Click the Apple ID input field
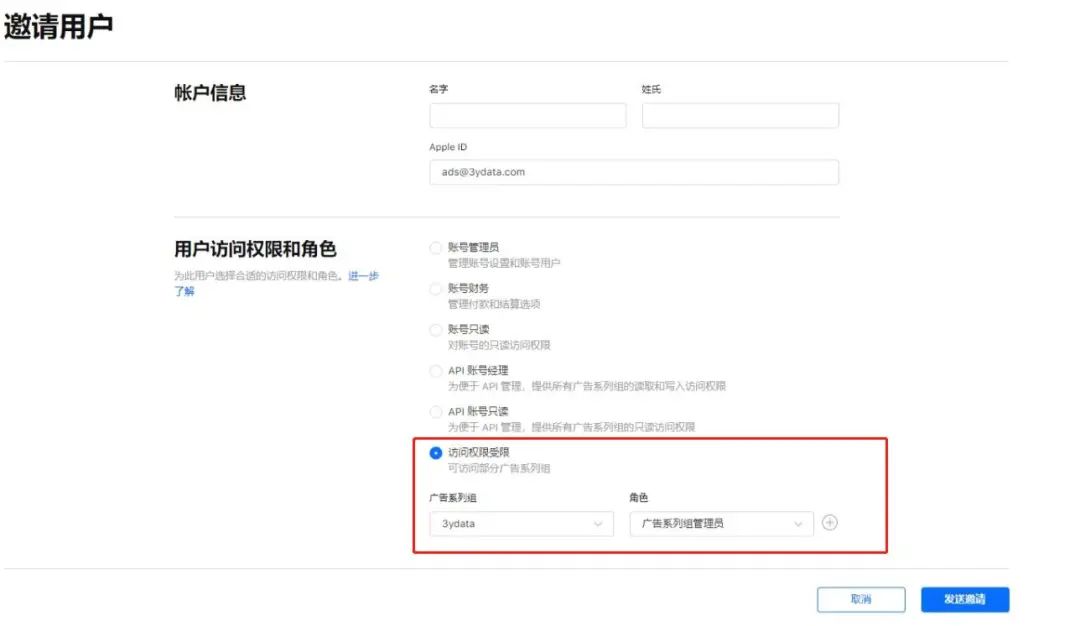The width and height of the screenshot is (1080, 626). pyautogui.click(x=634, y=172)
